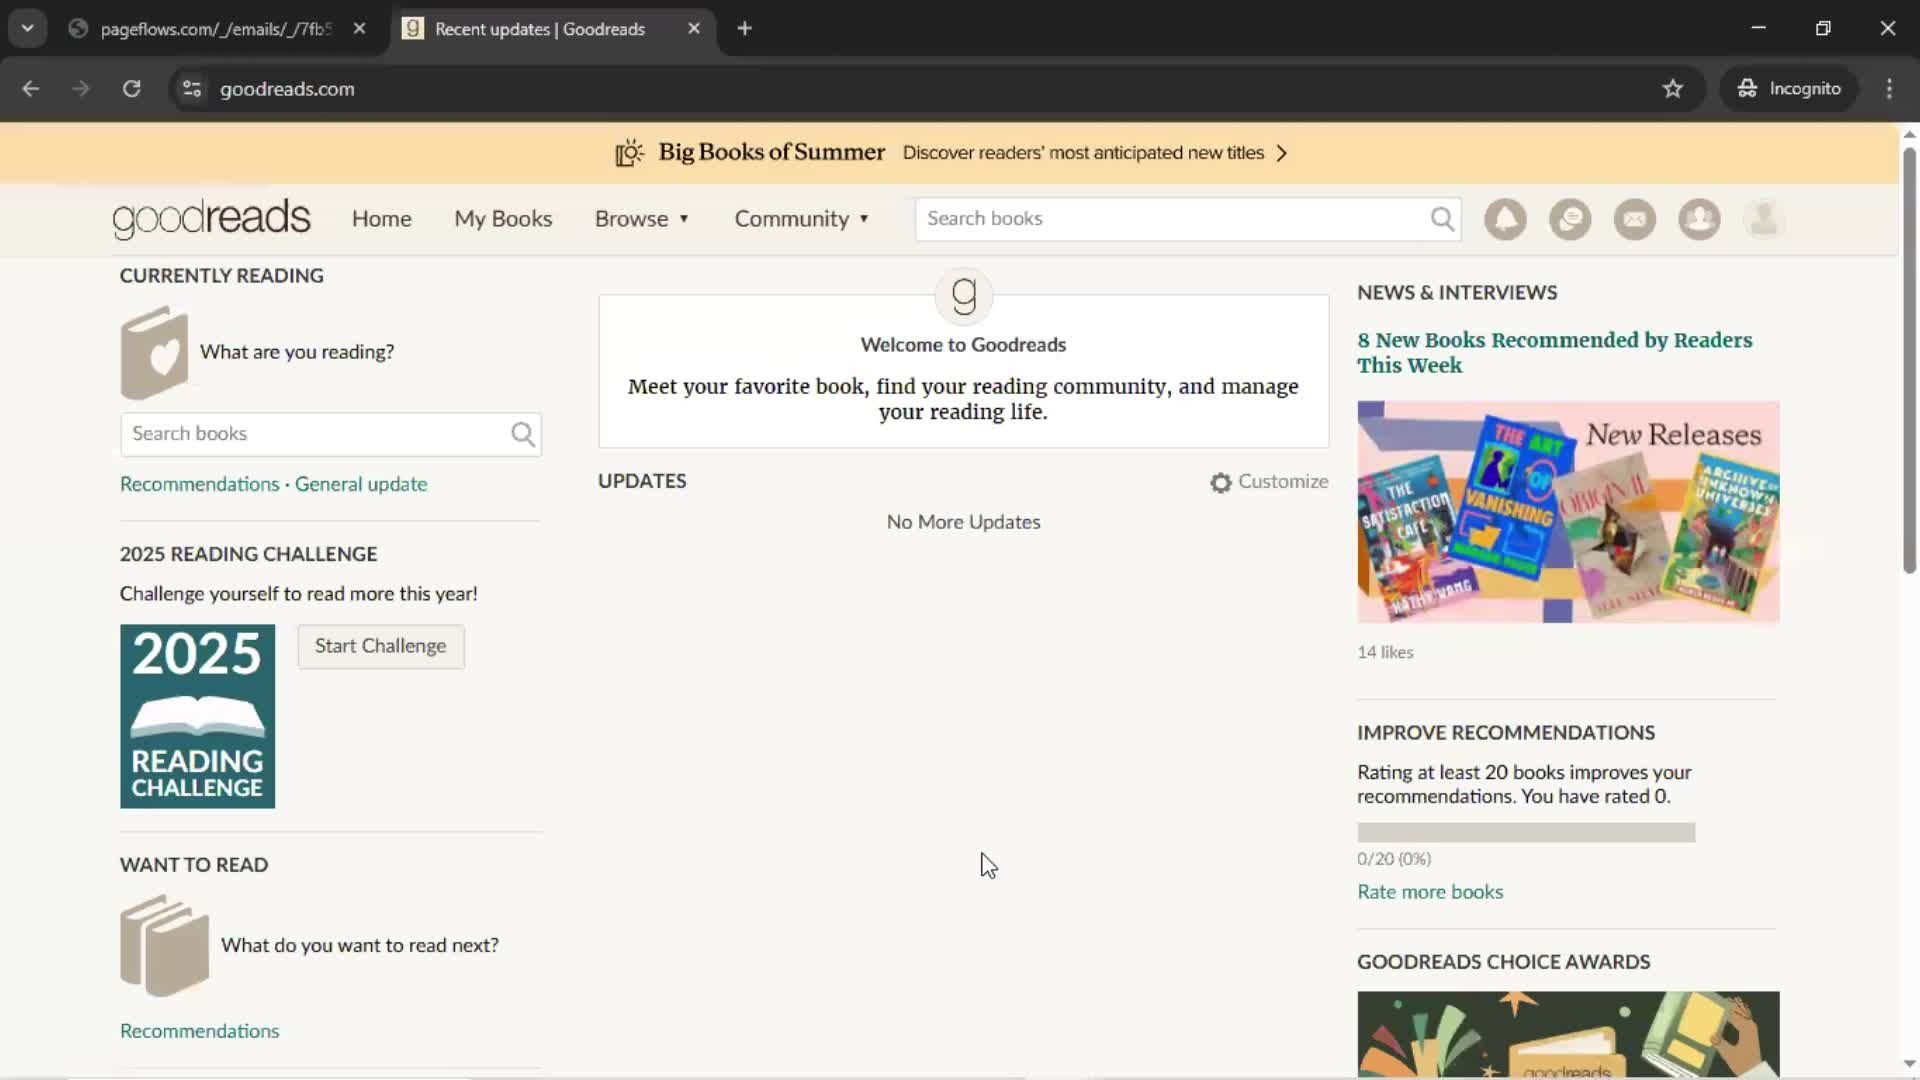Open the General update link
This screenshot has width=1920, height=1080.
click(x=361, y=485)
